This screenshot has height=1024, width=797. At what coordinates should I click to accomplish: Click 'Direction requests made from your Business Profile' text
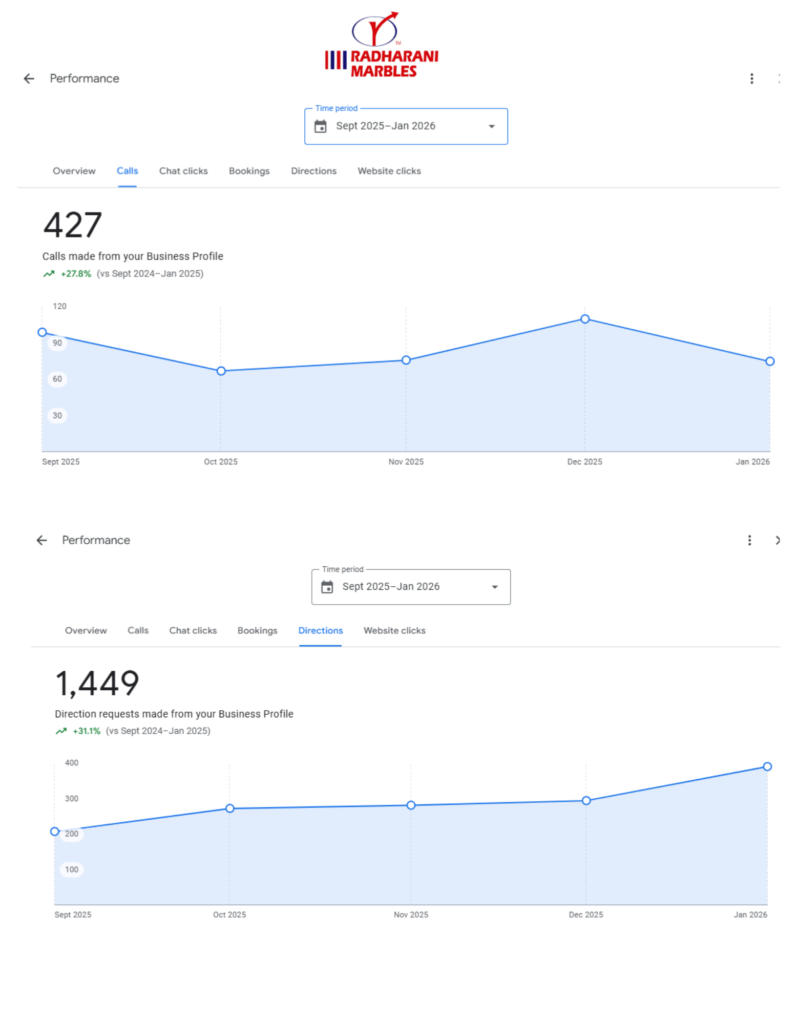pyautogui.click(x=174, y=714)
